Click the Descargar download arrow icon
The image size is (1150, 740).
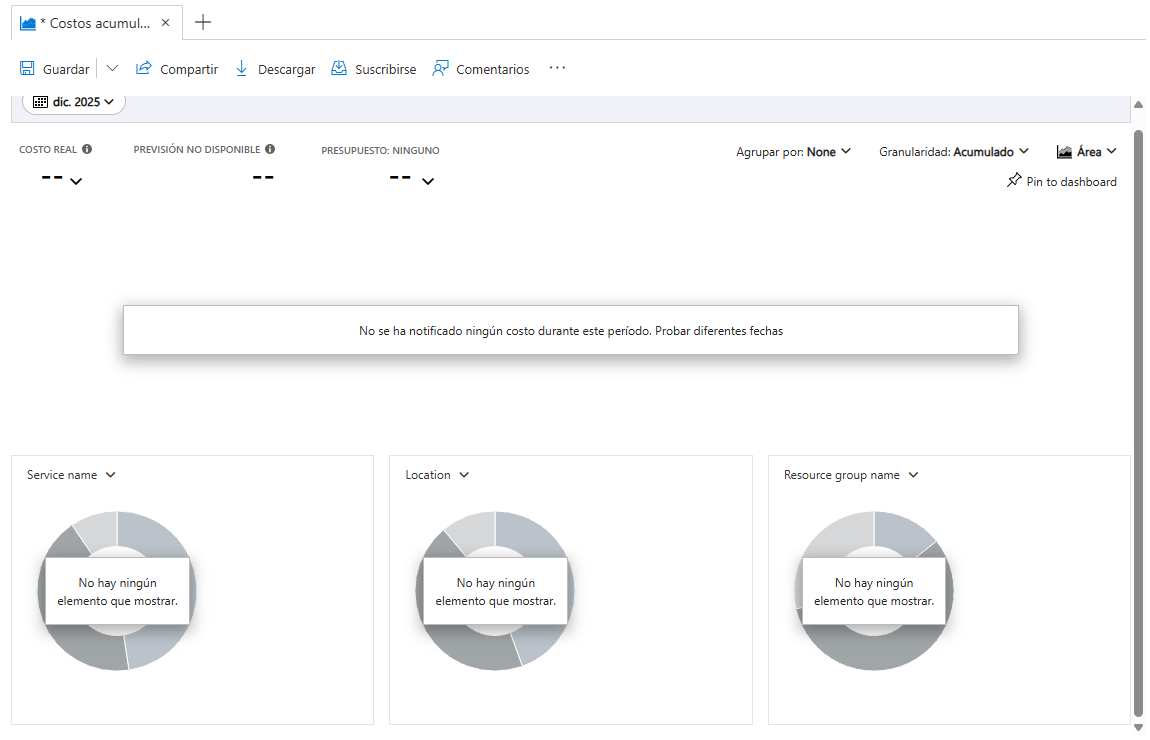[x=241, y=69]
